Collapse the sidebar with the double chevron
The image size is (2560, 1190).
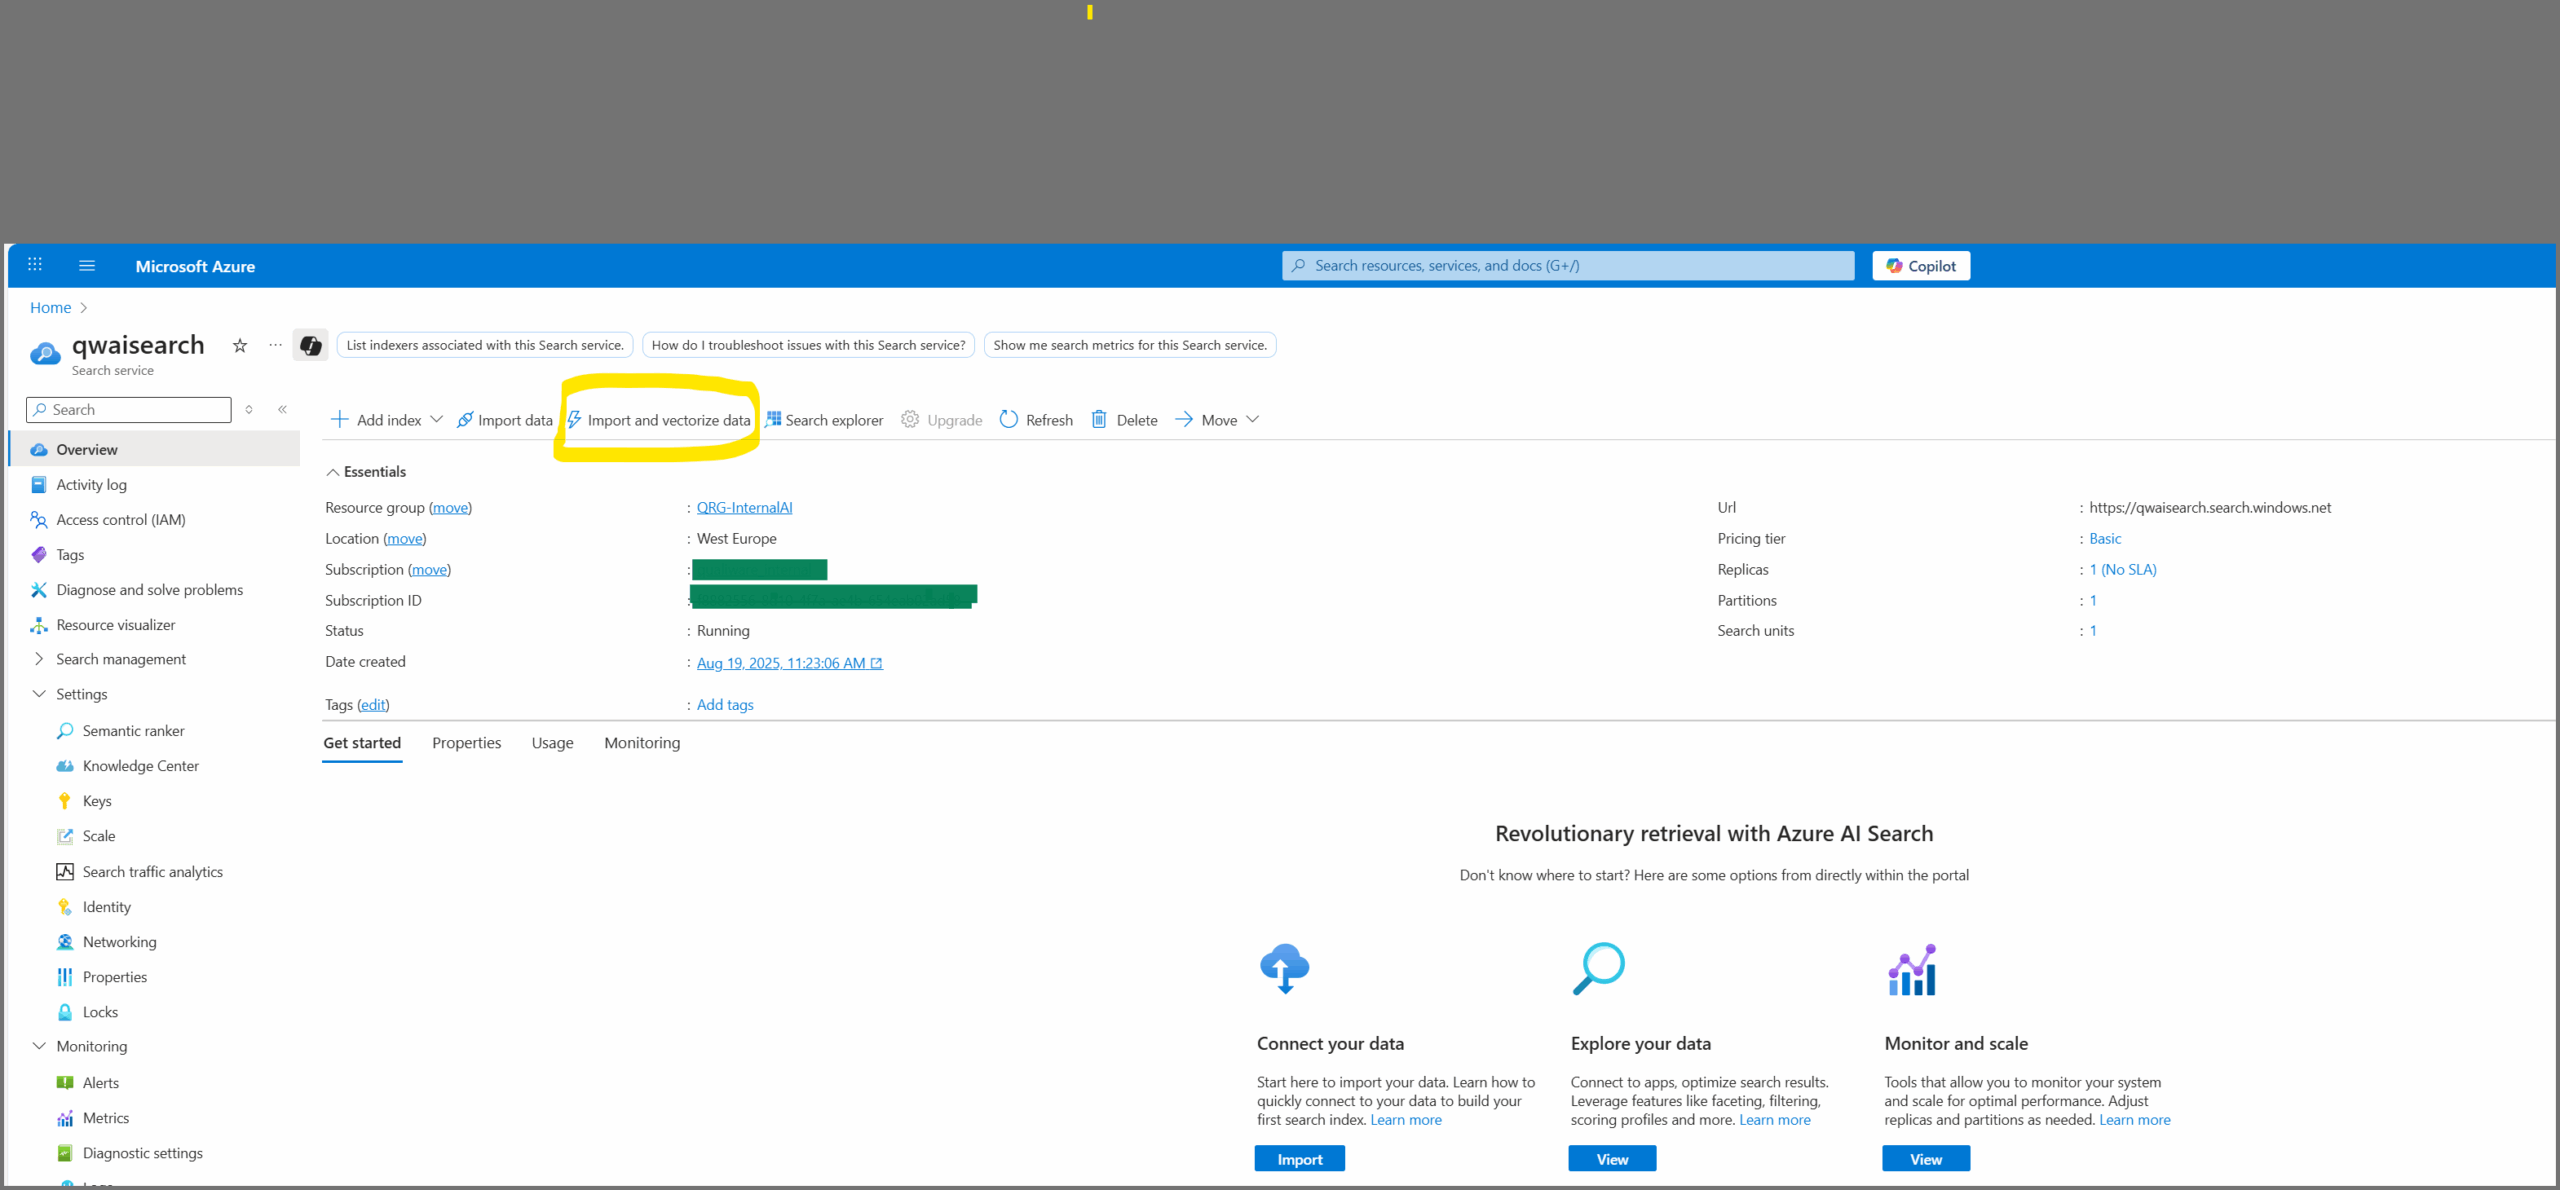pos(283,409)
